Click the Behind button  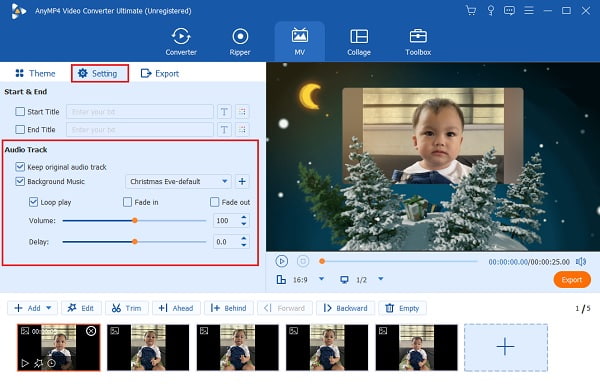229,308
